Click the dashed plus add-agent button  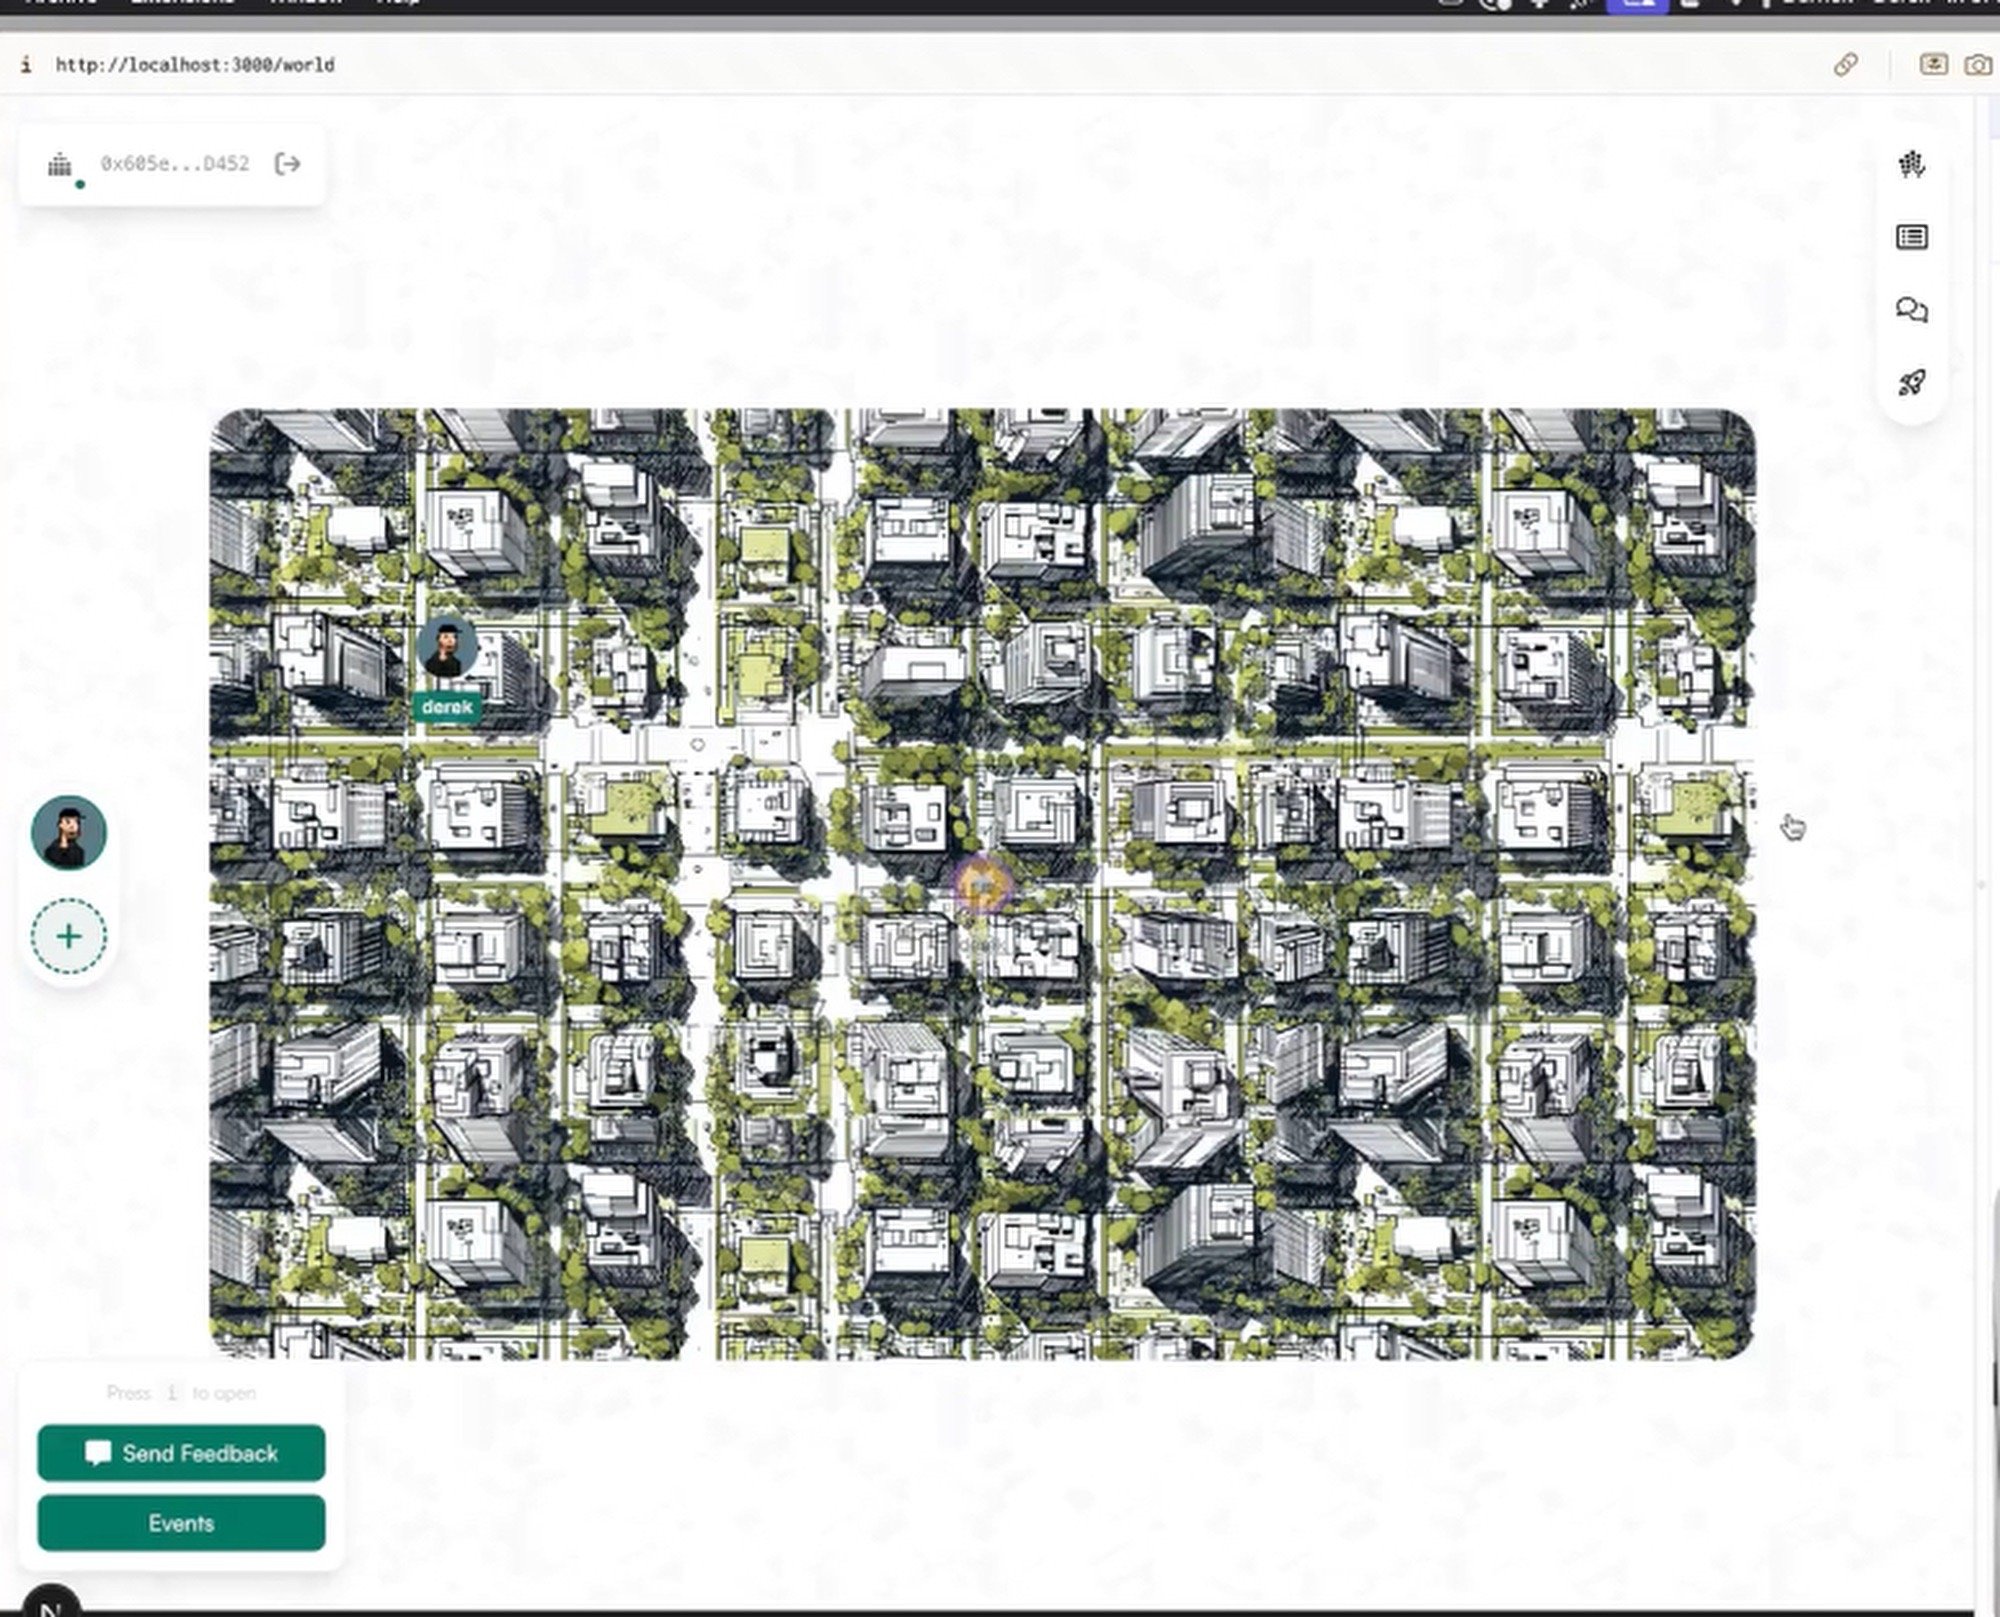[69, 937]
